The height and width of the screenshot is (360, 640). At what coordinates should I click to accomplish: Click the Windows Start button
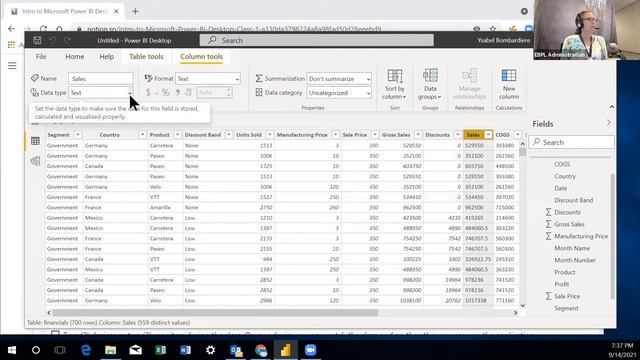click(12, 350)
